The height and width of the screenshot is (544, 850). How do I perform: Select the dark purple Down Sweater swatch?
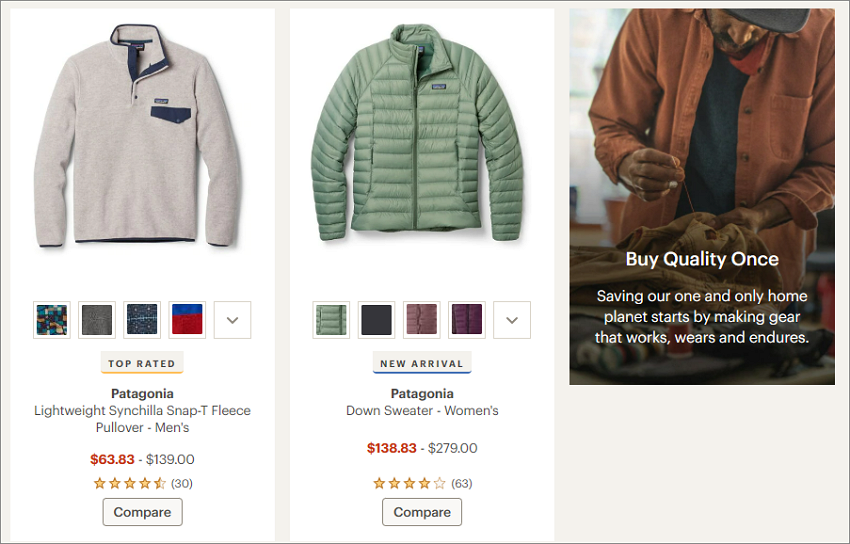(467, 320)
